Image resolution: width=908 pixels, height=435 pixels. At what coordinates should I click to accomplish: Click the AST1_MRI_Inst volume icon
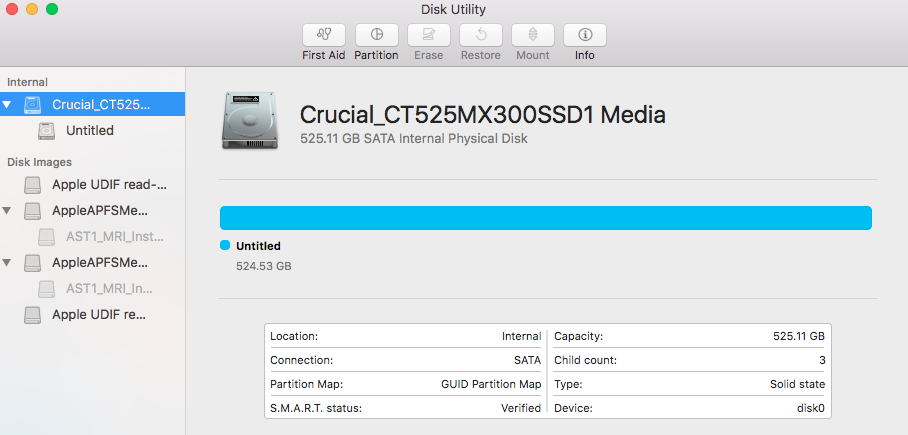click(46, 237)
